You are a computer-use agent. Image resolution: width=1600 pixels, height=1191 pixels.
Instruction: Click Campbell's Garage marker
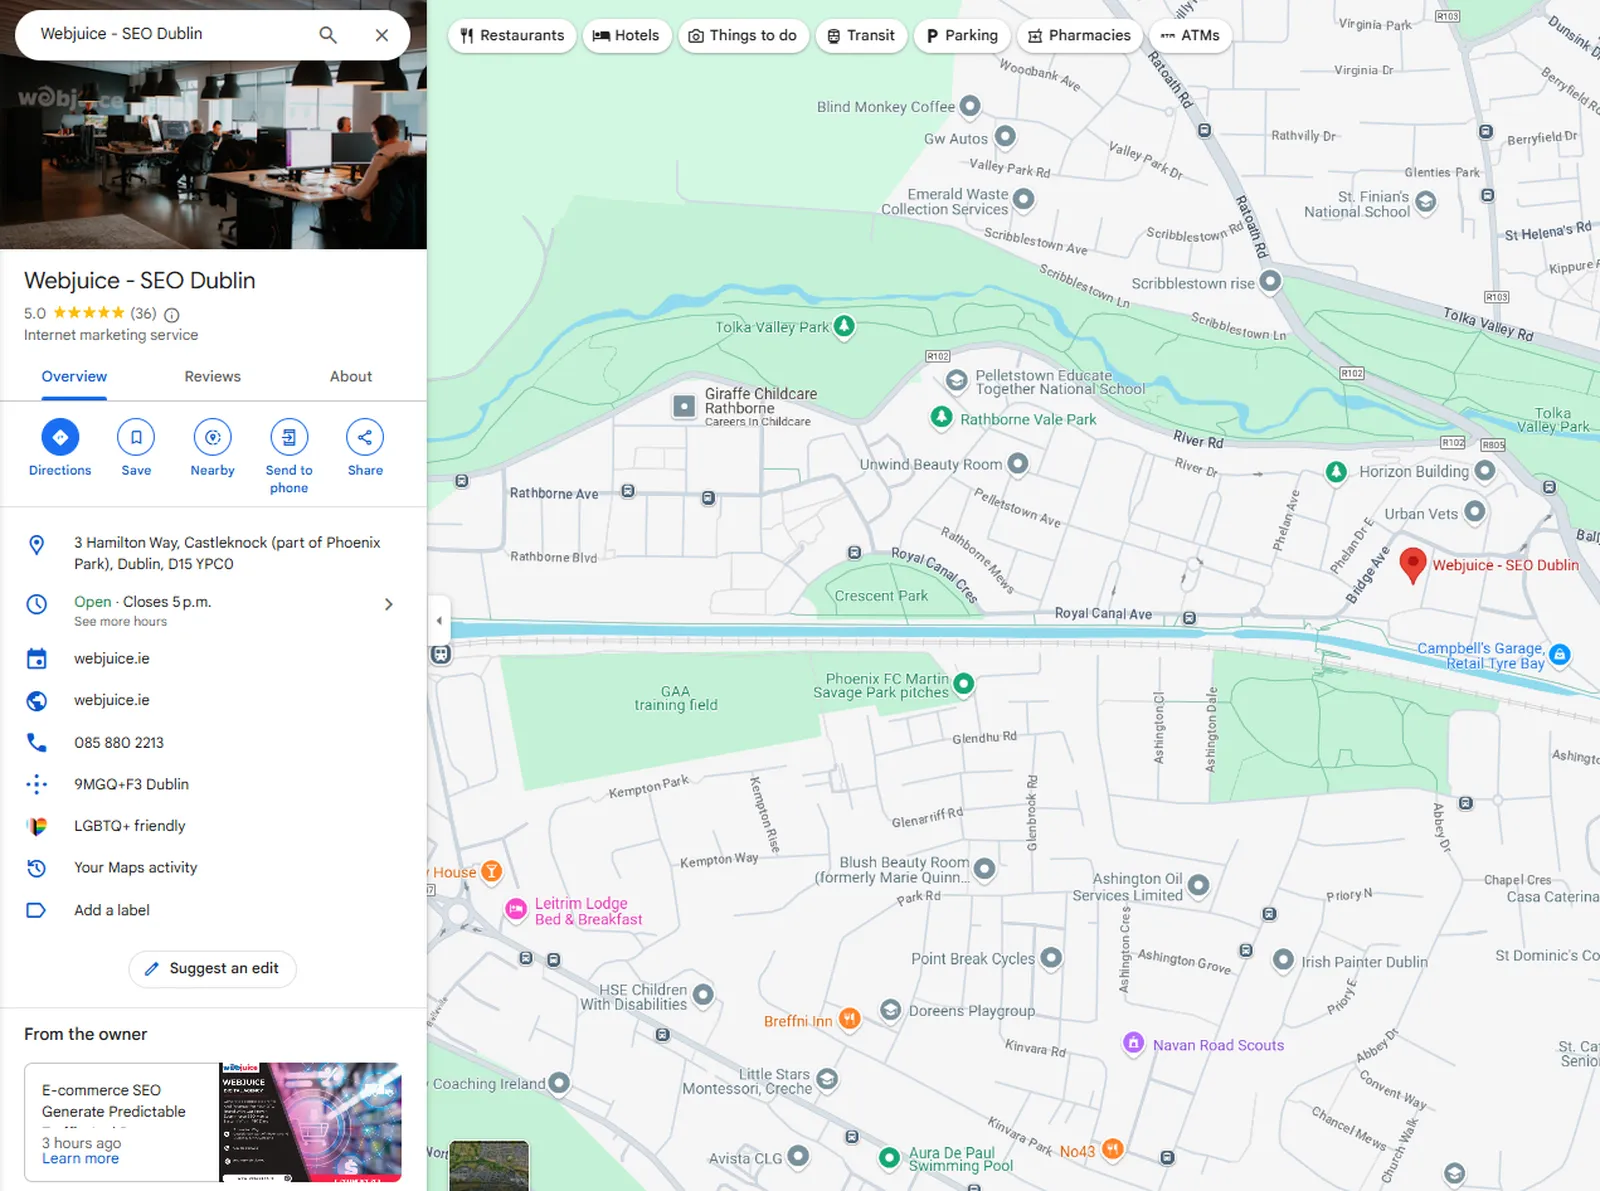pos(1560,655)
